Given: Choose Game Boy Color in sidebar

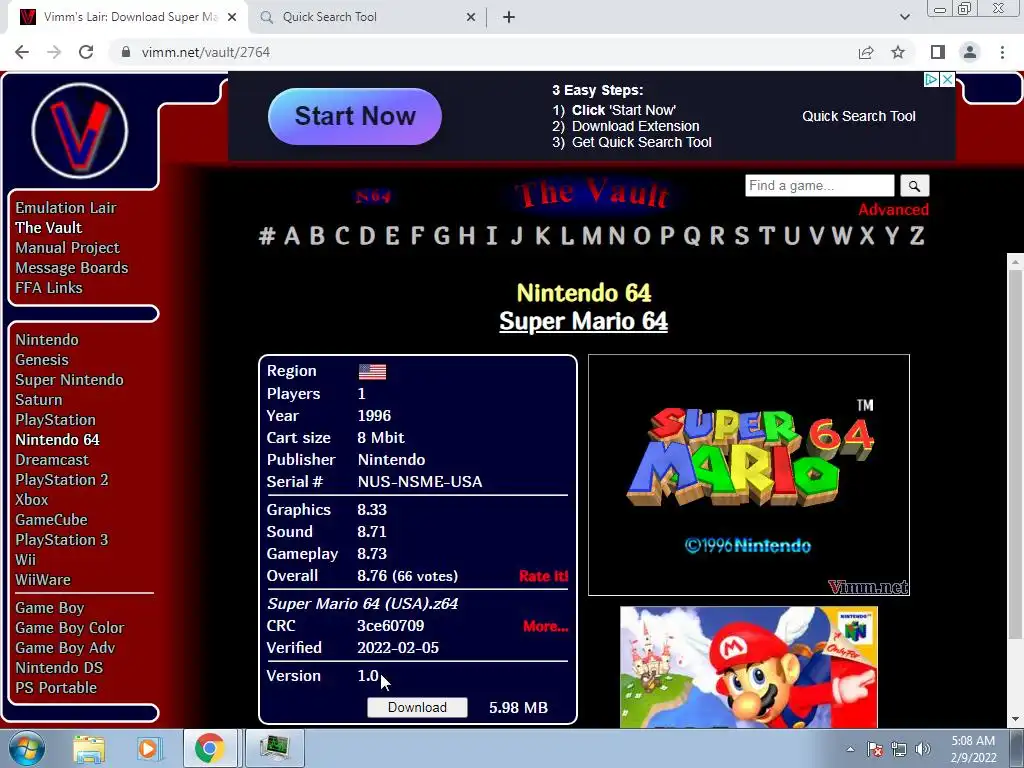Looking at the screenshot, I should click(70, 628).
